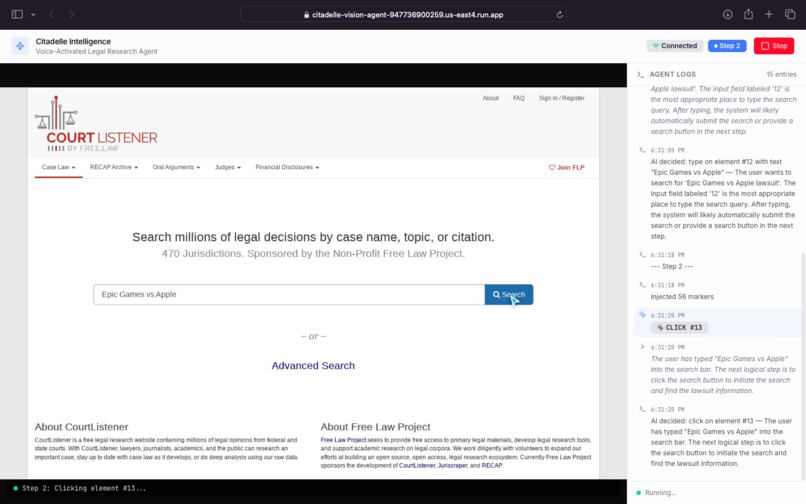Go forward with the Safari forward arrow
Screen dimensions: 806x504
click(x=71, y=14)
